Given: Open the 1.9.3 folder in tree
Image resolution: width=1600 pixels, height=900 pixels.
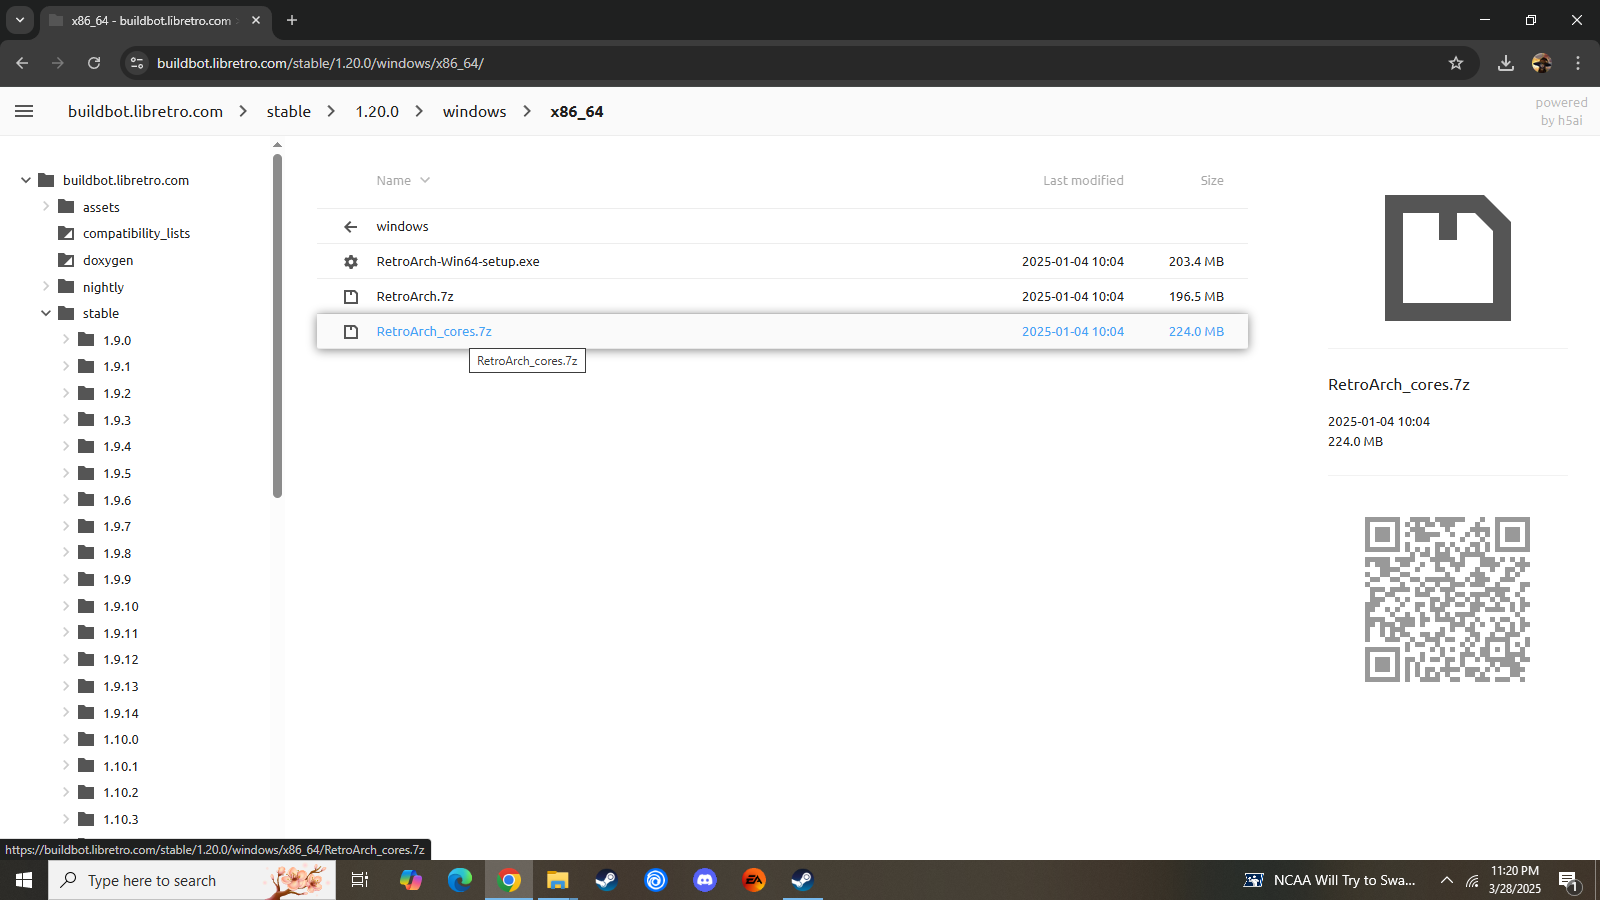Looking at the screenshot, I should (117, 420).
